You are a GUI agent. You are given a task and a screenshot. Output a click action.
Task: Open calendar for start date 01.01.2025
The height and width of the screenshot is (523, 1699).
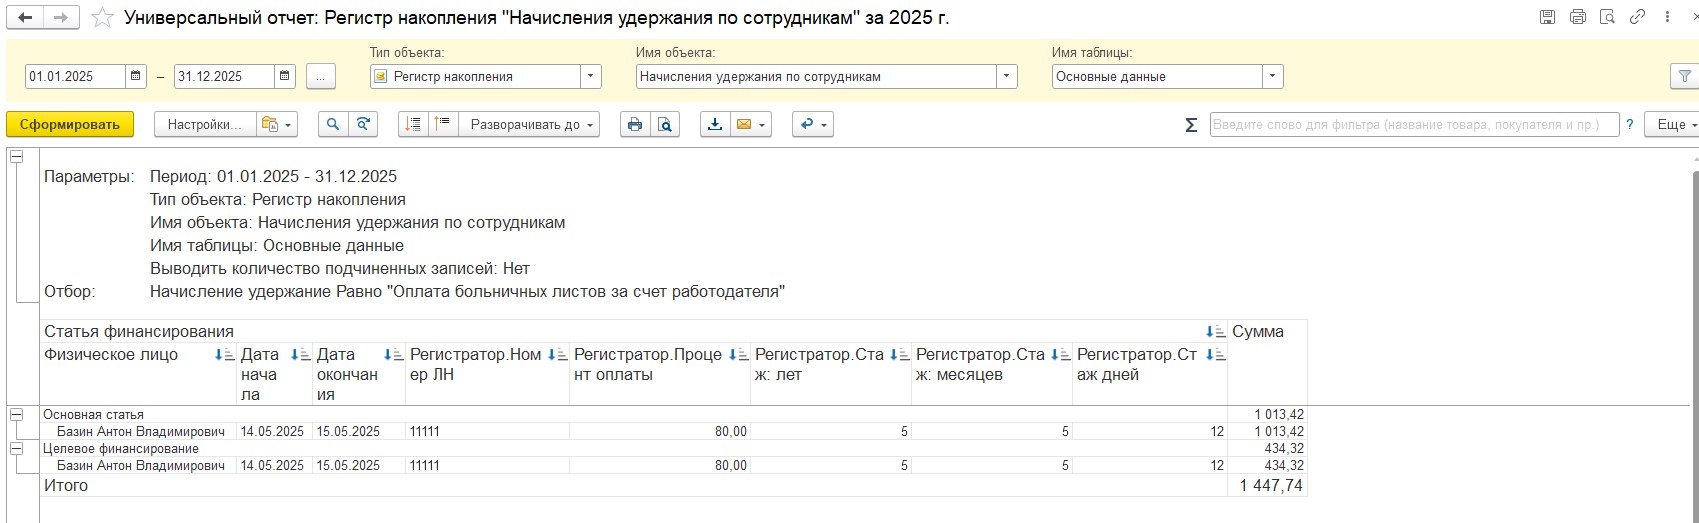click(x=136, y=76)
